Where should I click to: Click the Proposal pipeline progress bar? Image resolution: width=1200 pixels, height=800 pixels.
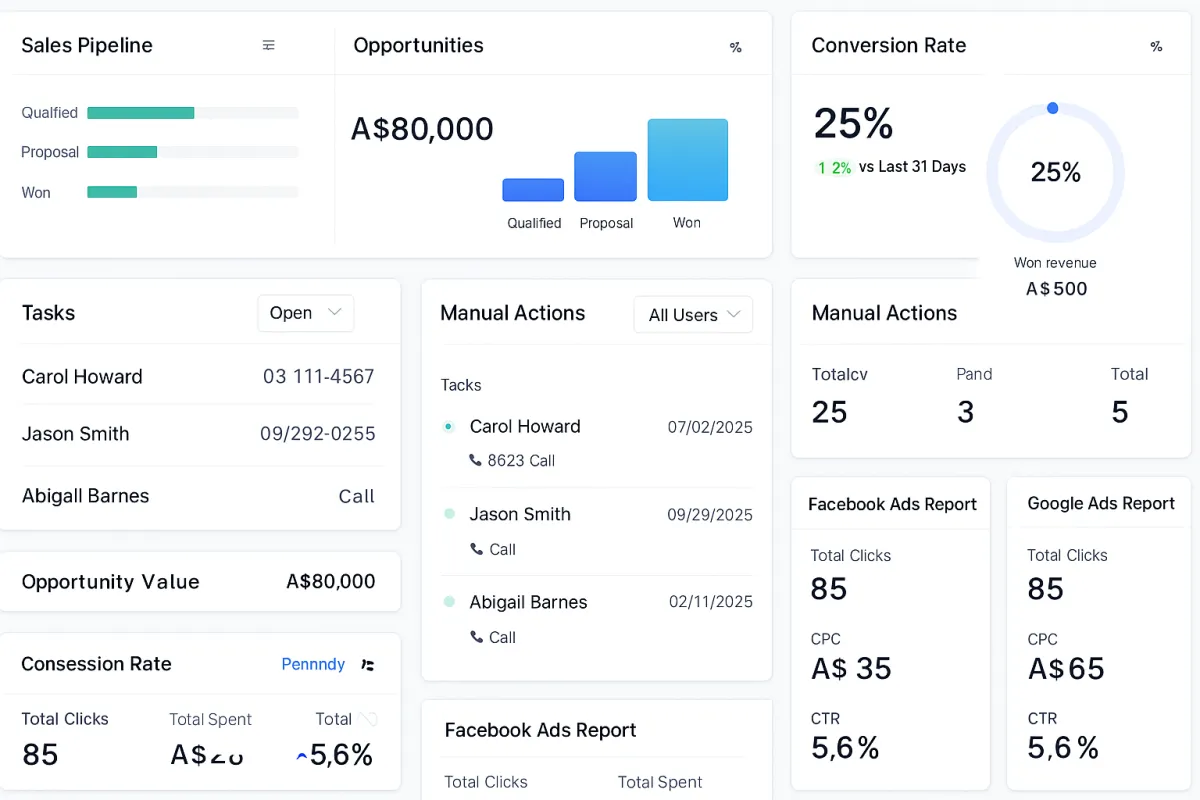(193, 152)
